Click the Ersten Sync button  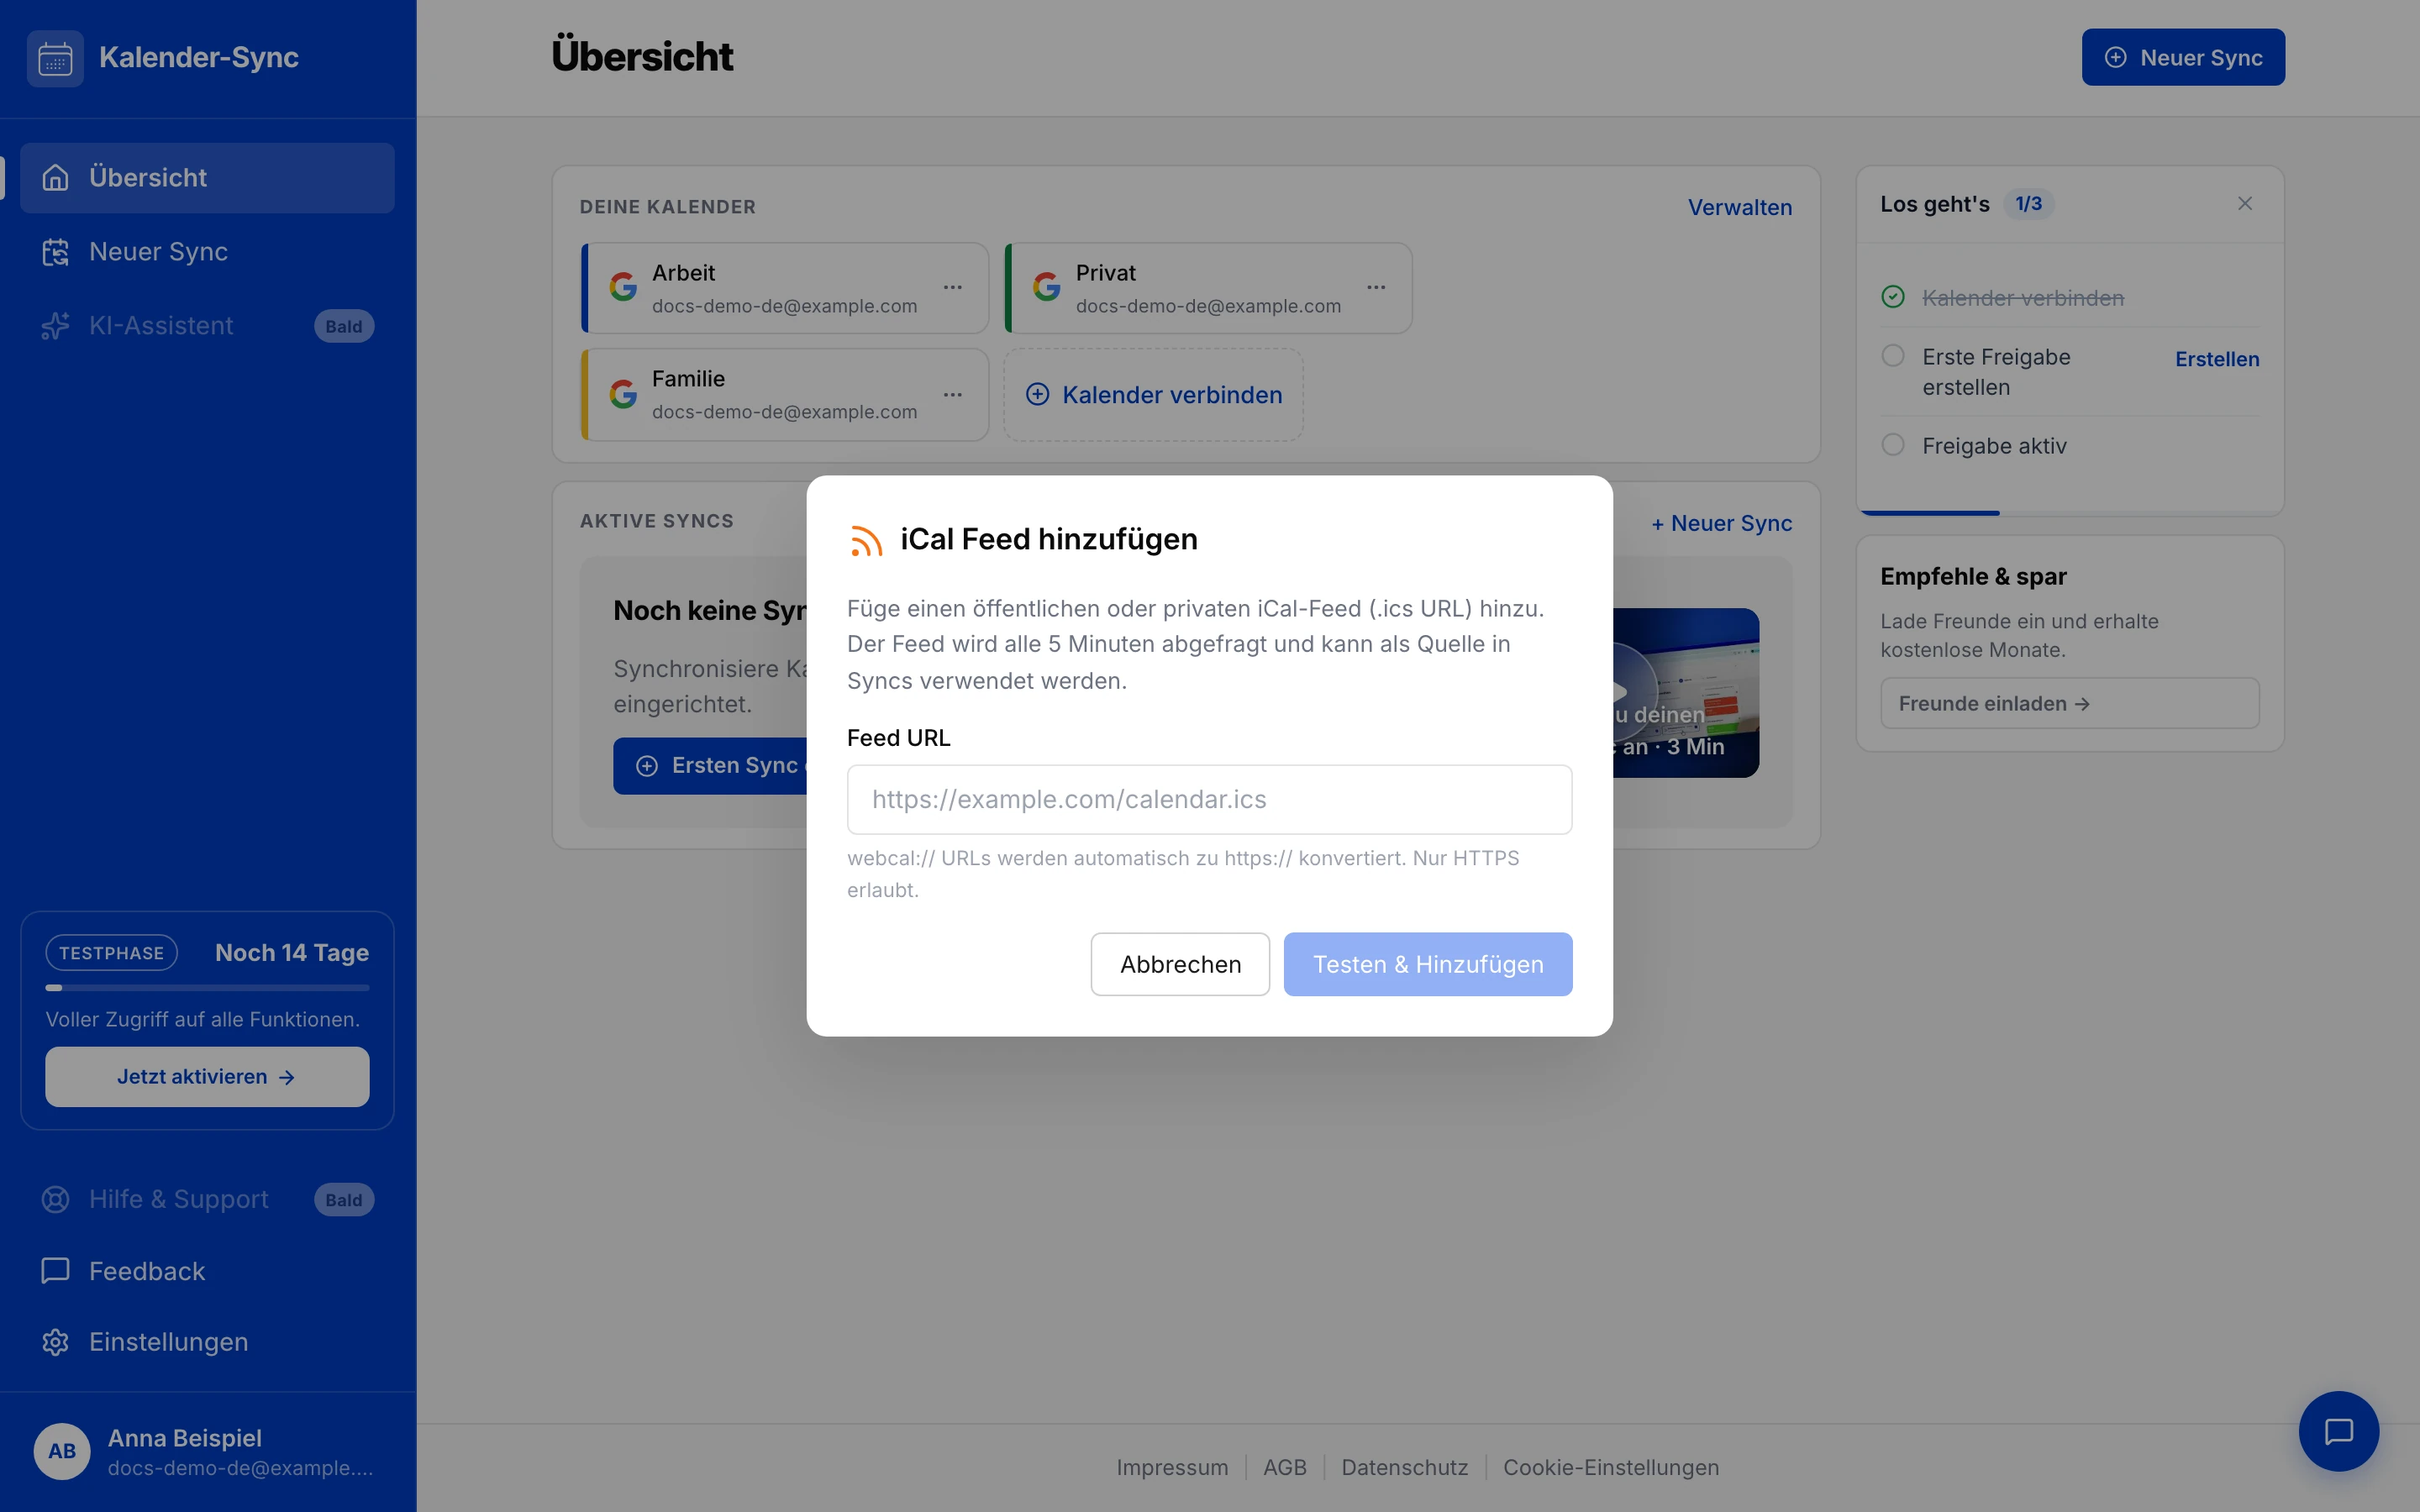[x=710, y=766]
